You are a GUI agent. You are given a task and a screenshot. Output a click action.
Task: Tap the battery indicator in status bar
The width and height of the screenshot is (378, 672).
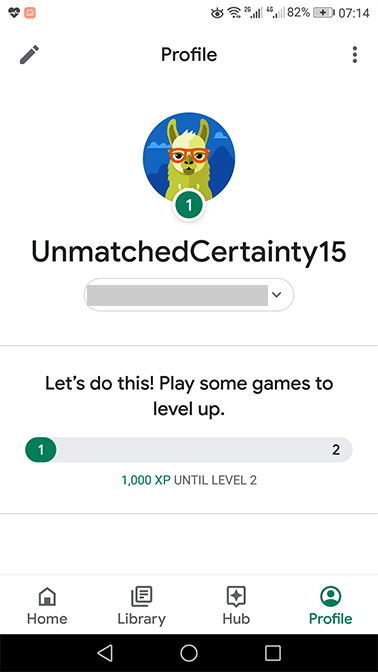click(324, 13)
